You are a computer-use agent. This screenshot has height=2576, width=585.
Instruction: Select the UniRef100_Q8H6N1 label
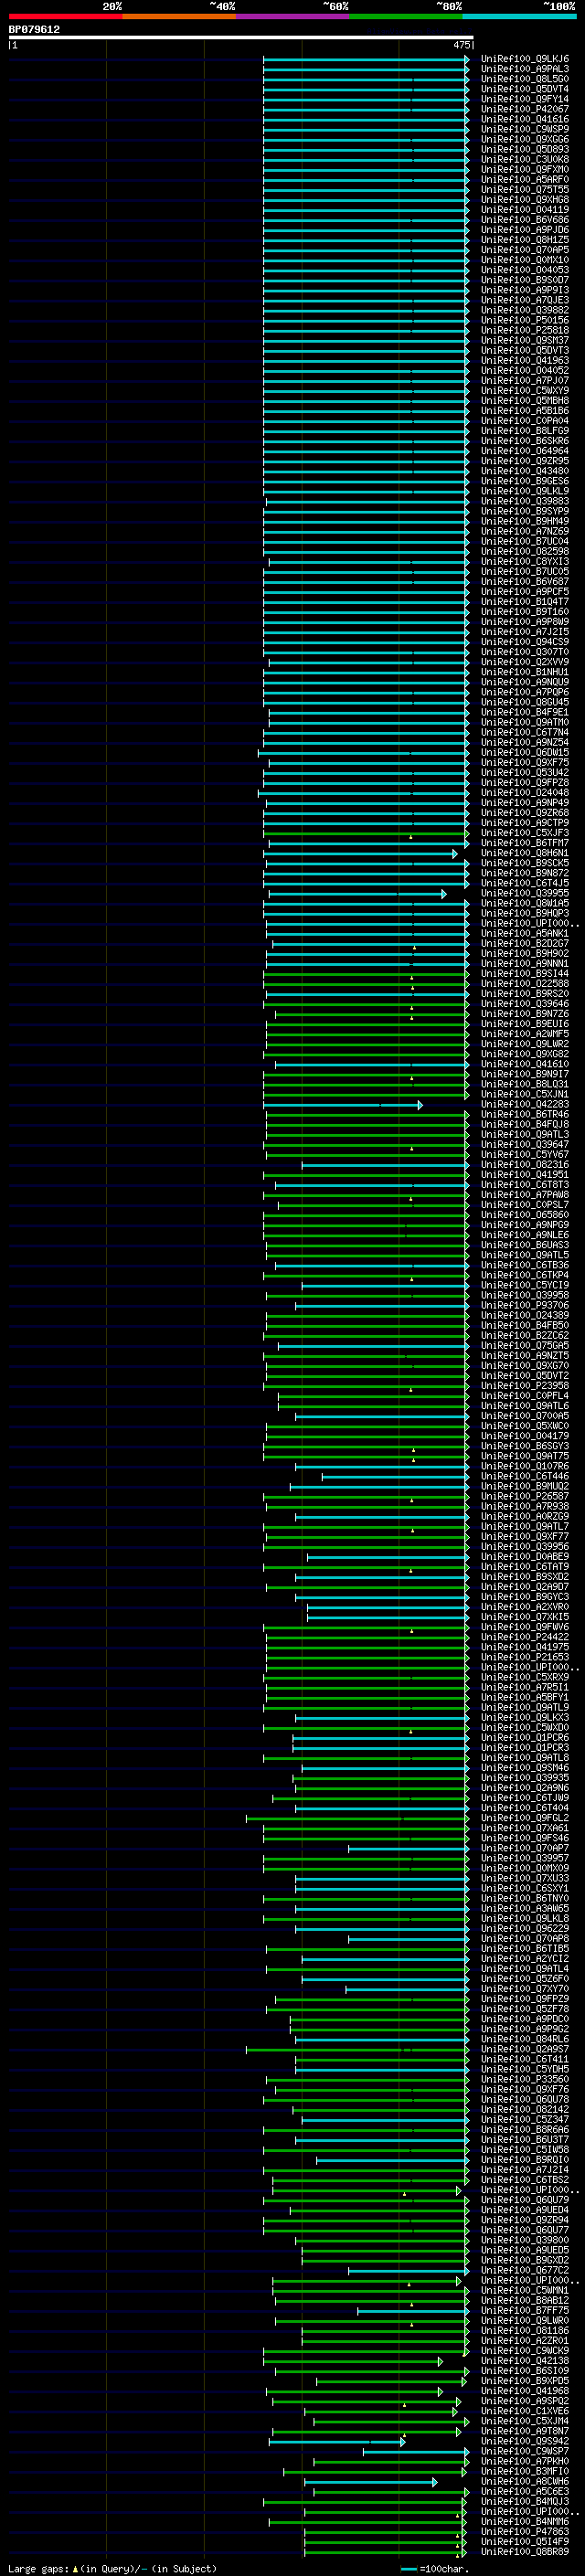pyautogui.click(x=524, y=853)
